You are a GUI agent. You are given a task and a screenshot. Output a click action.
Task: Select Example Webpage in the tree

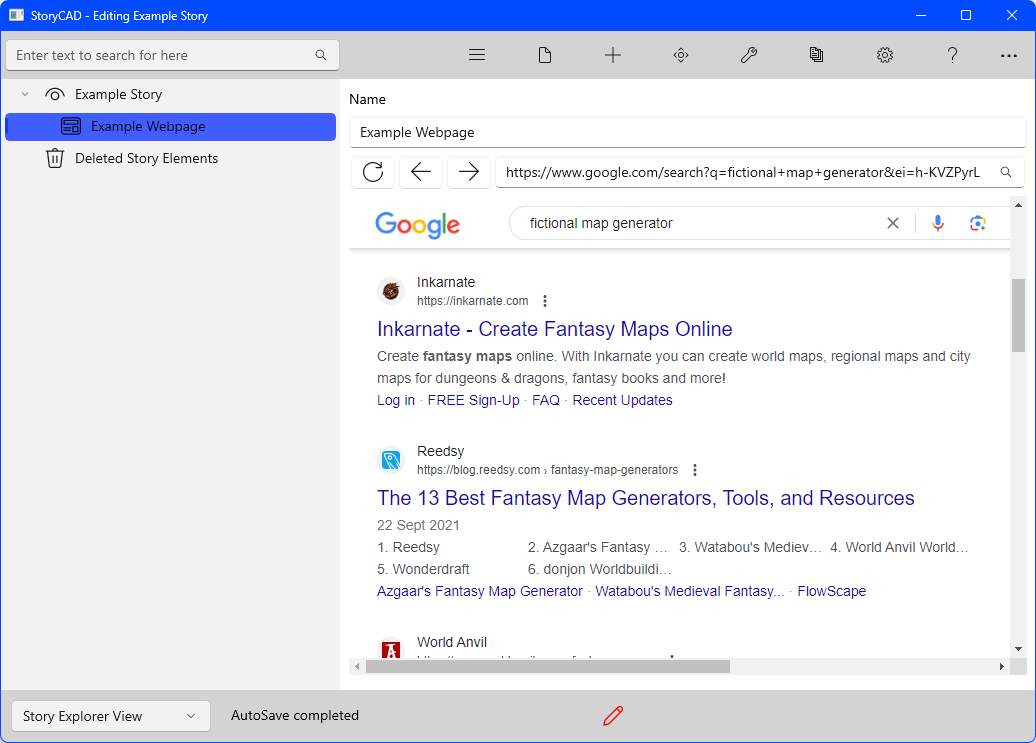pos(170,127)
